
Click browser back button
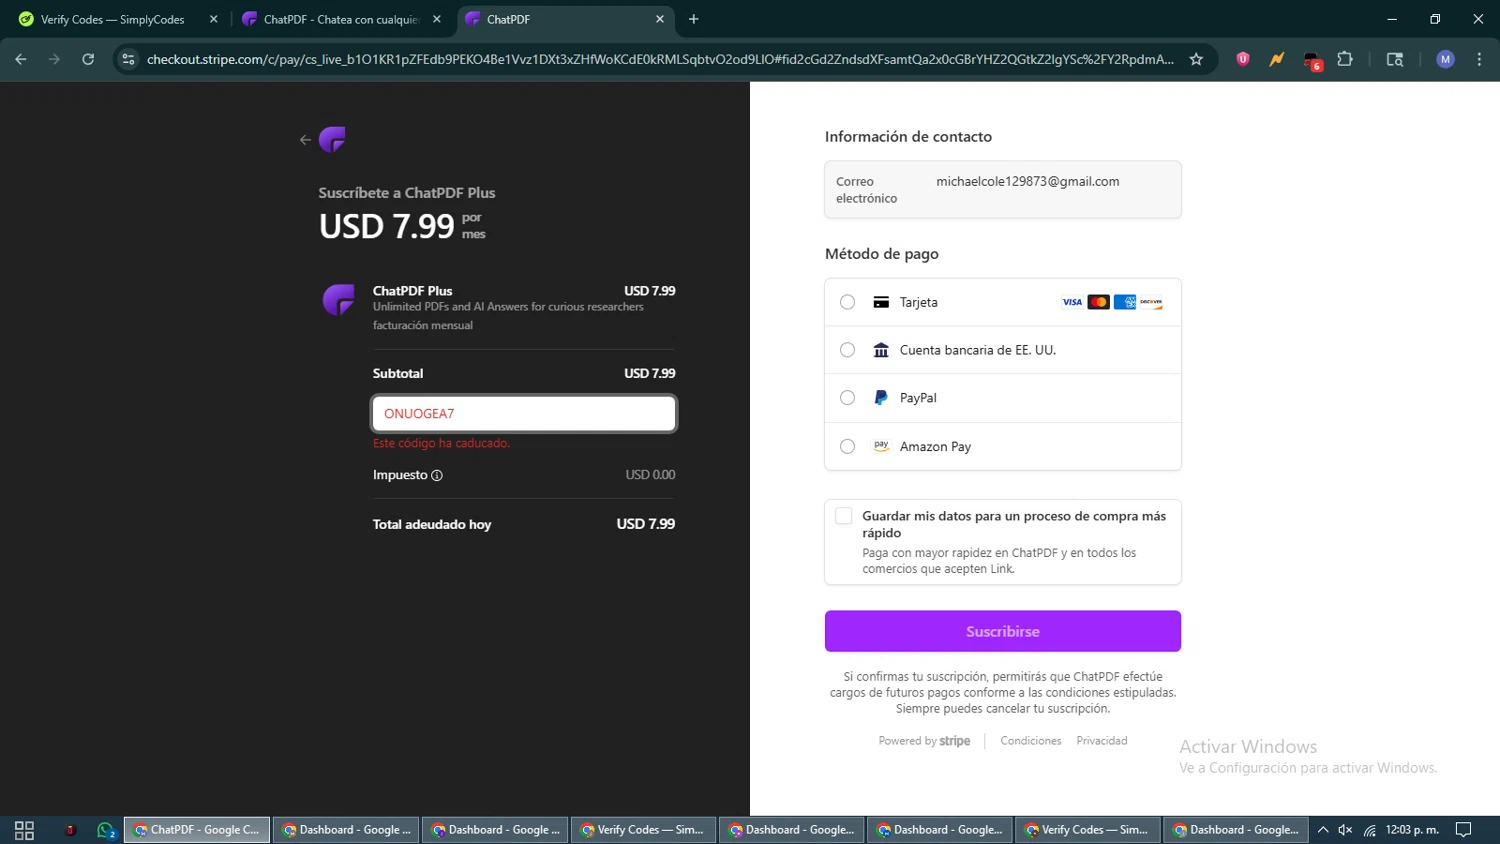(x=21, y=59)
